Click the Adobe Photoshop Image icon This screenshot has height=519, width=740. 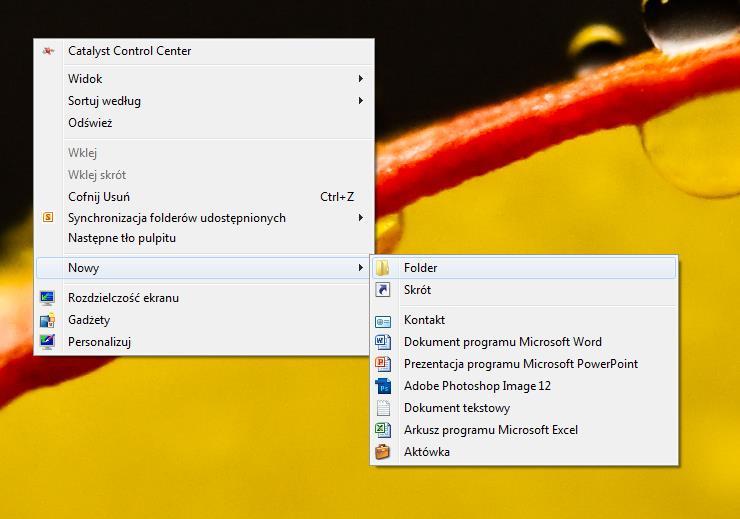pos(383,386)
